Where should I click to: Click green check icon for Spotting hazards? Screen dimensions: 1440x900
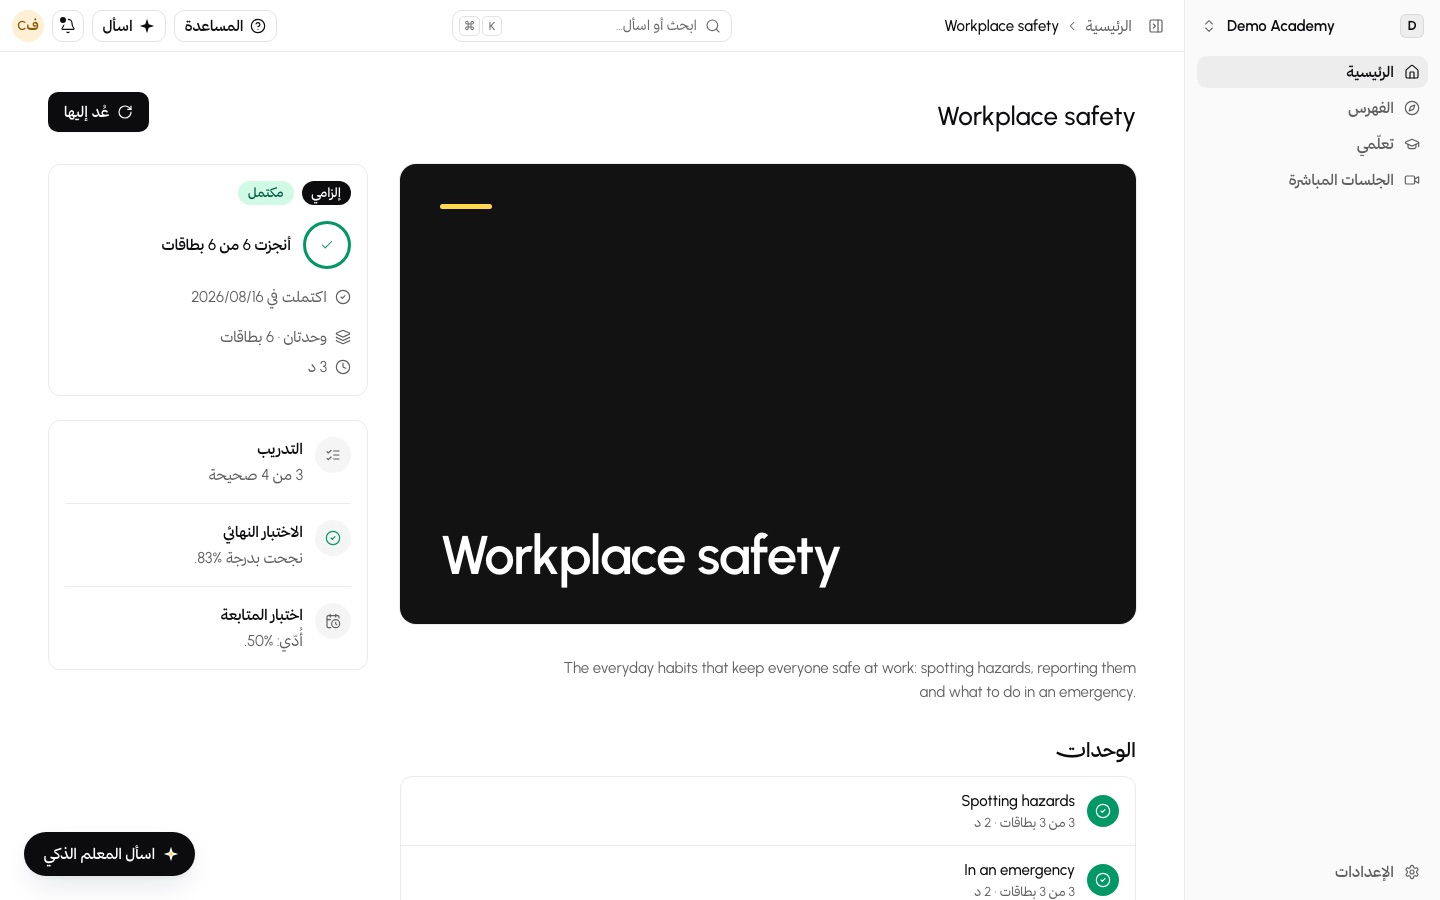(x=1103, y=811)
